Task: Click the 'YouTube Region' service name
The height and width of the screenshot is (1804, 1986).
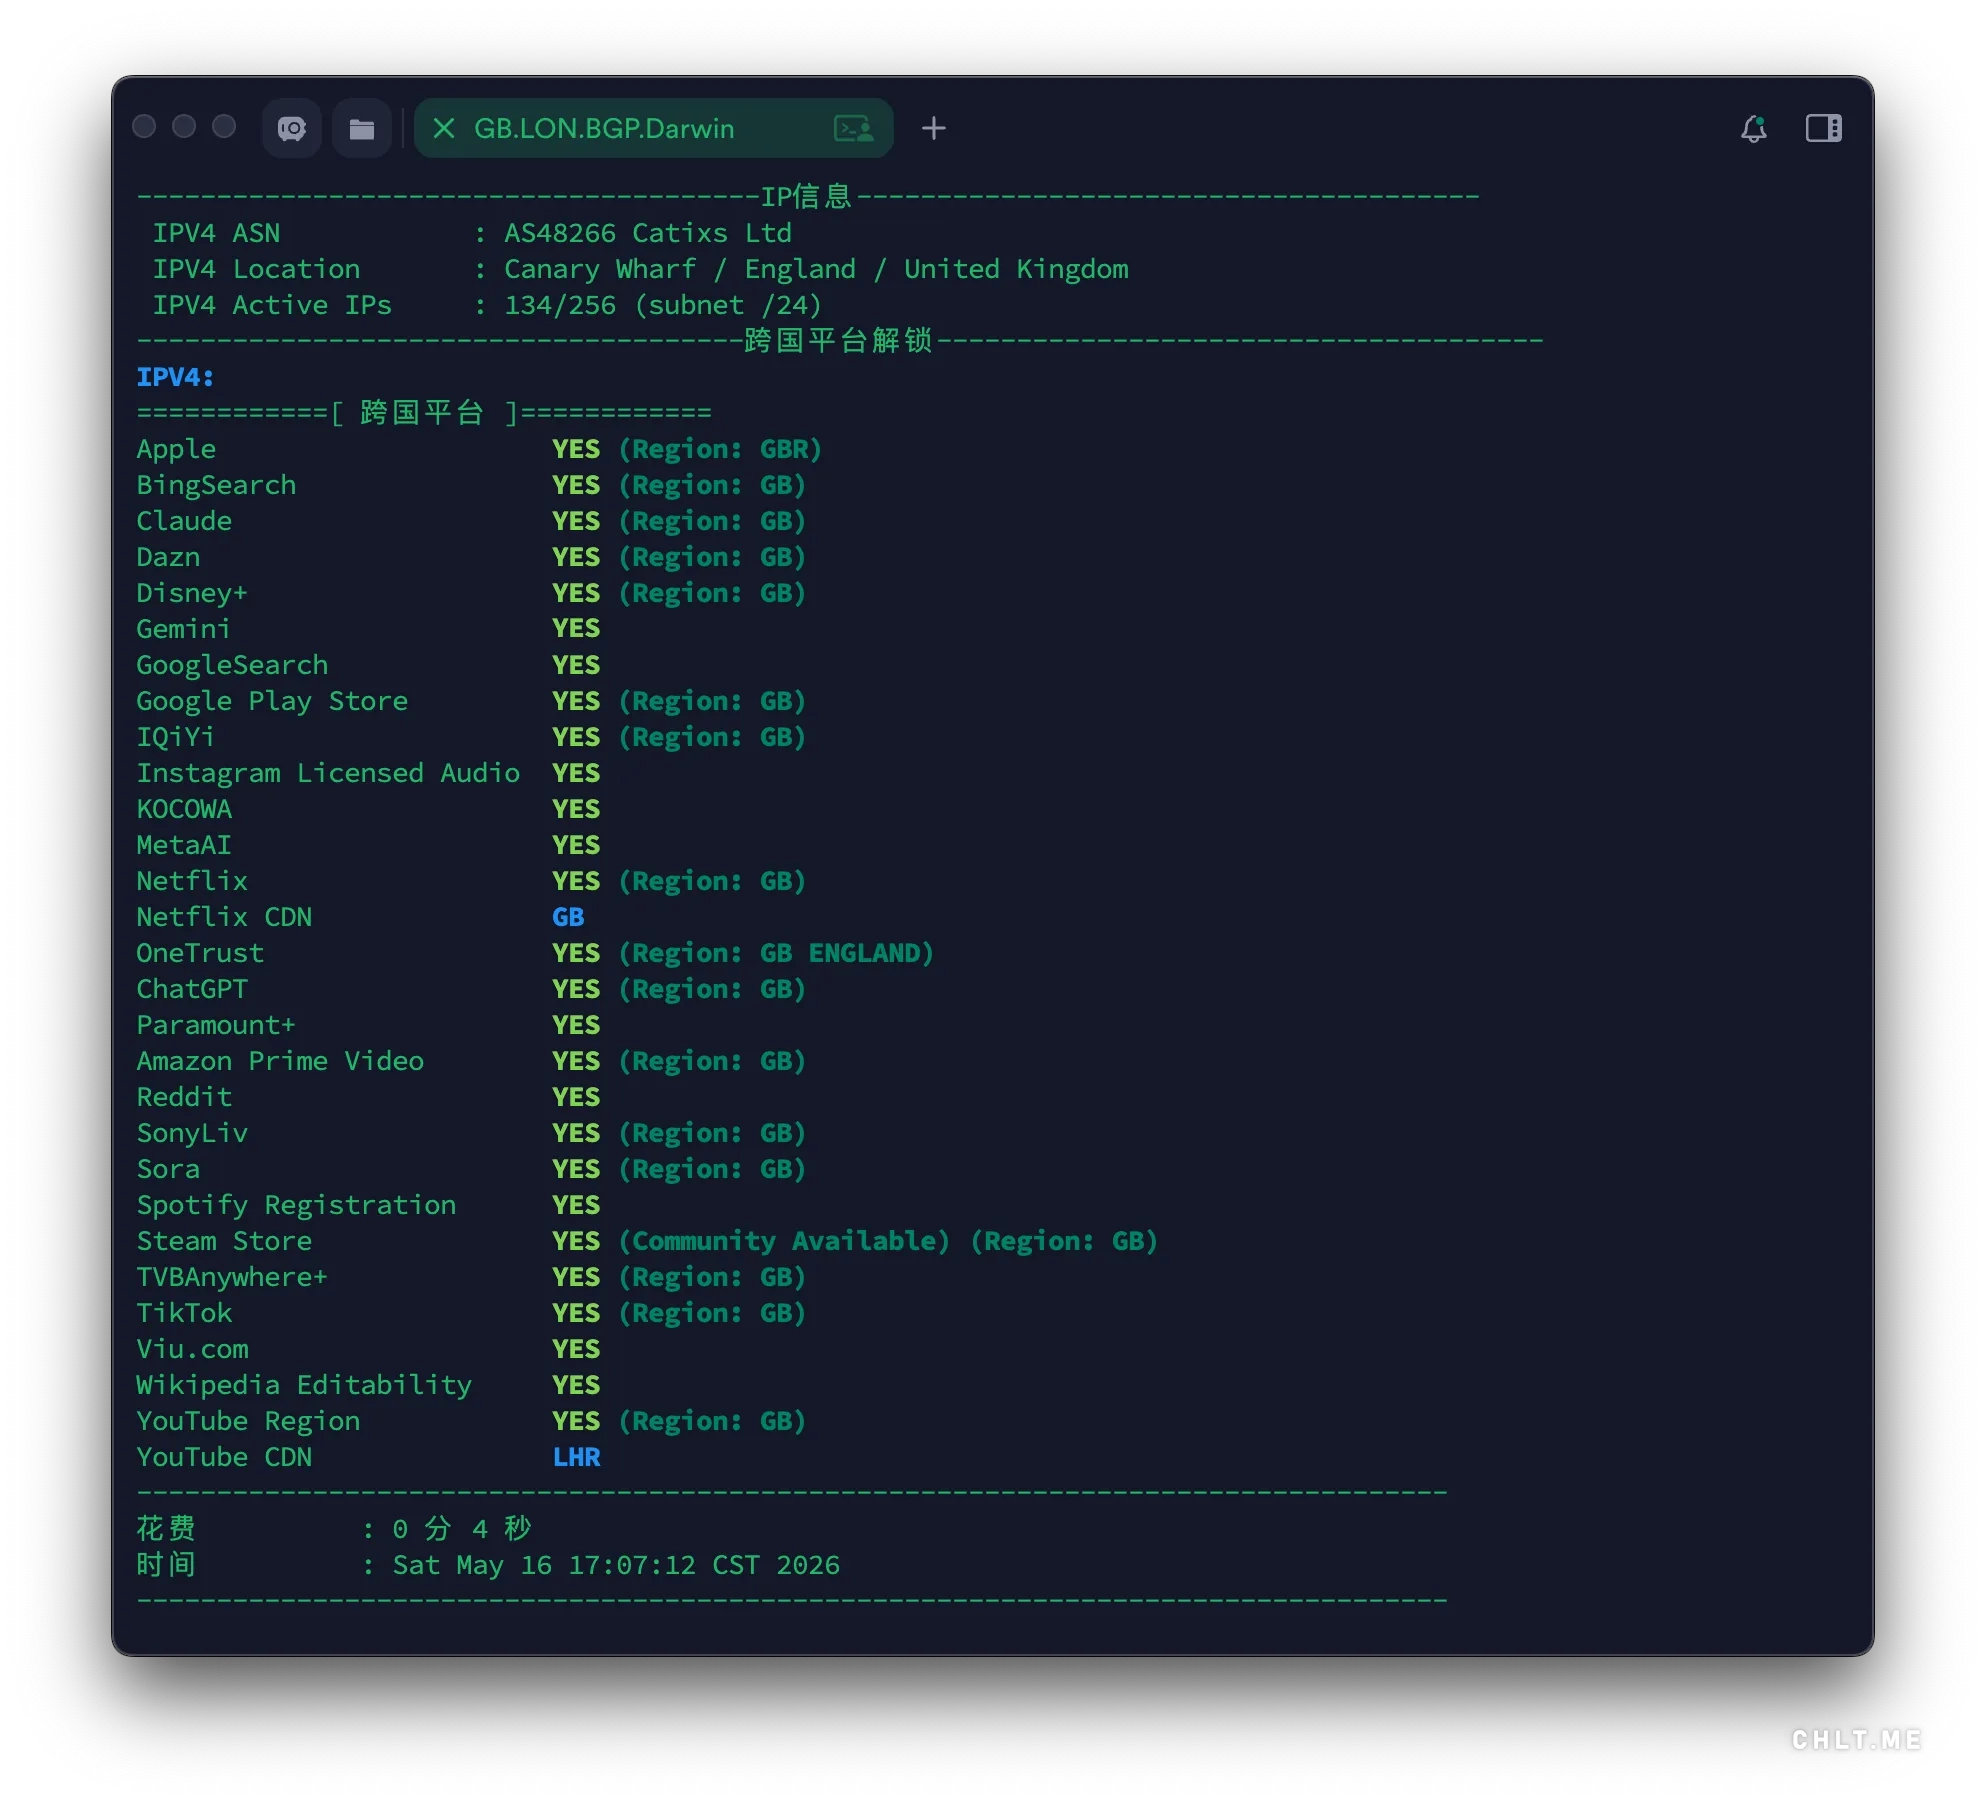Action: click(248, 1421)
